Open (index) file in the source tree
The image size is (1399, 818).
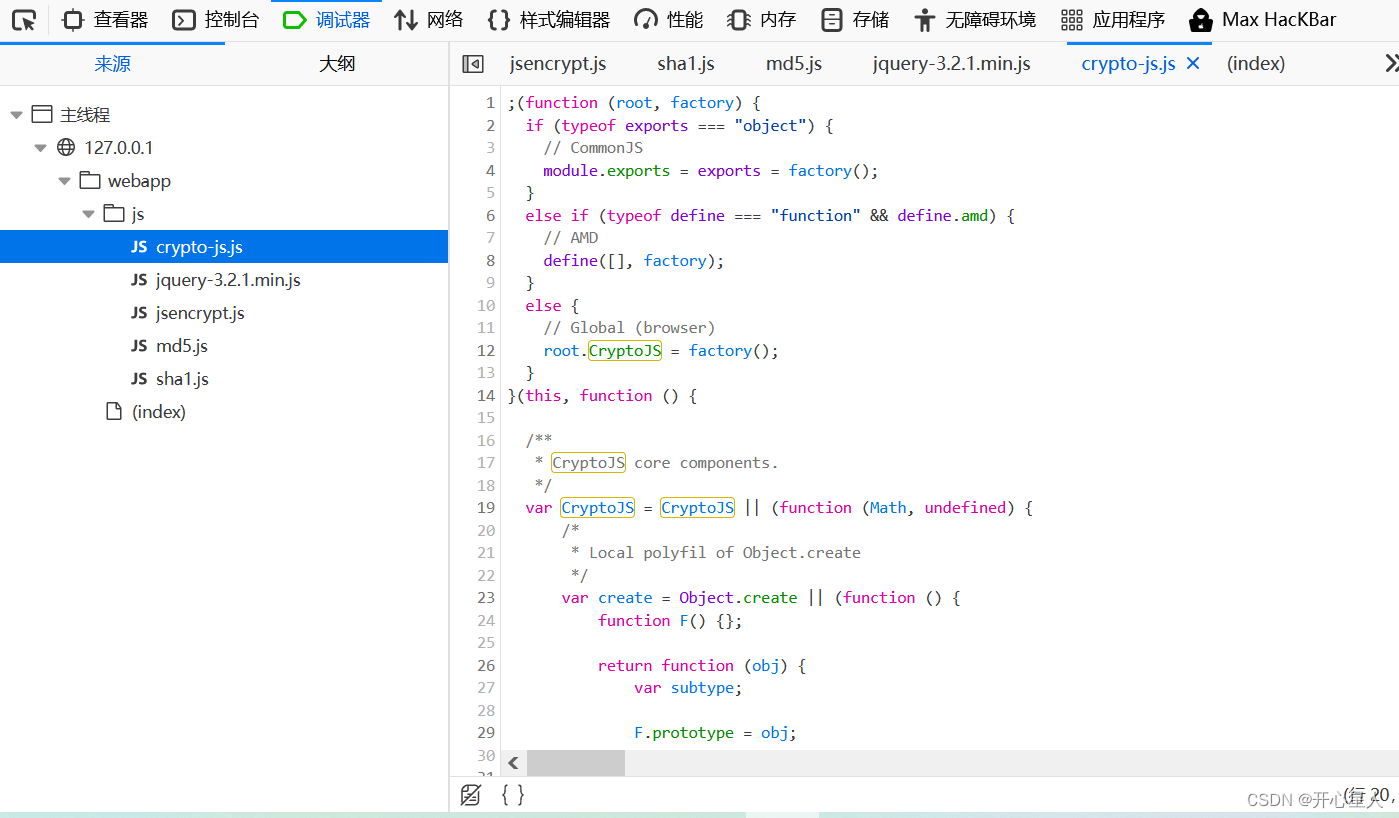[224, 412]
